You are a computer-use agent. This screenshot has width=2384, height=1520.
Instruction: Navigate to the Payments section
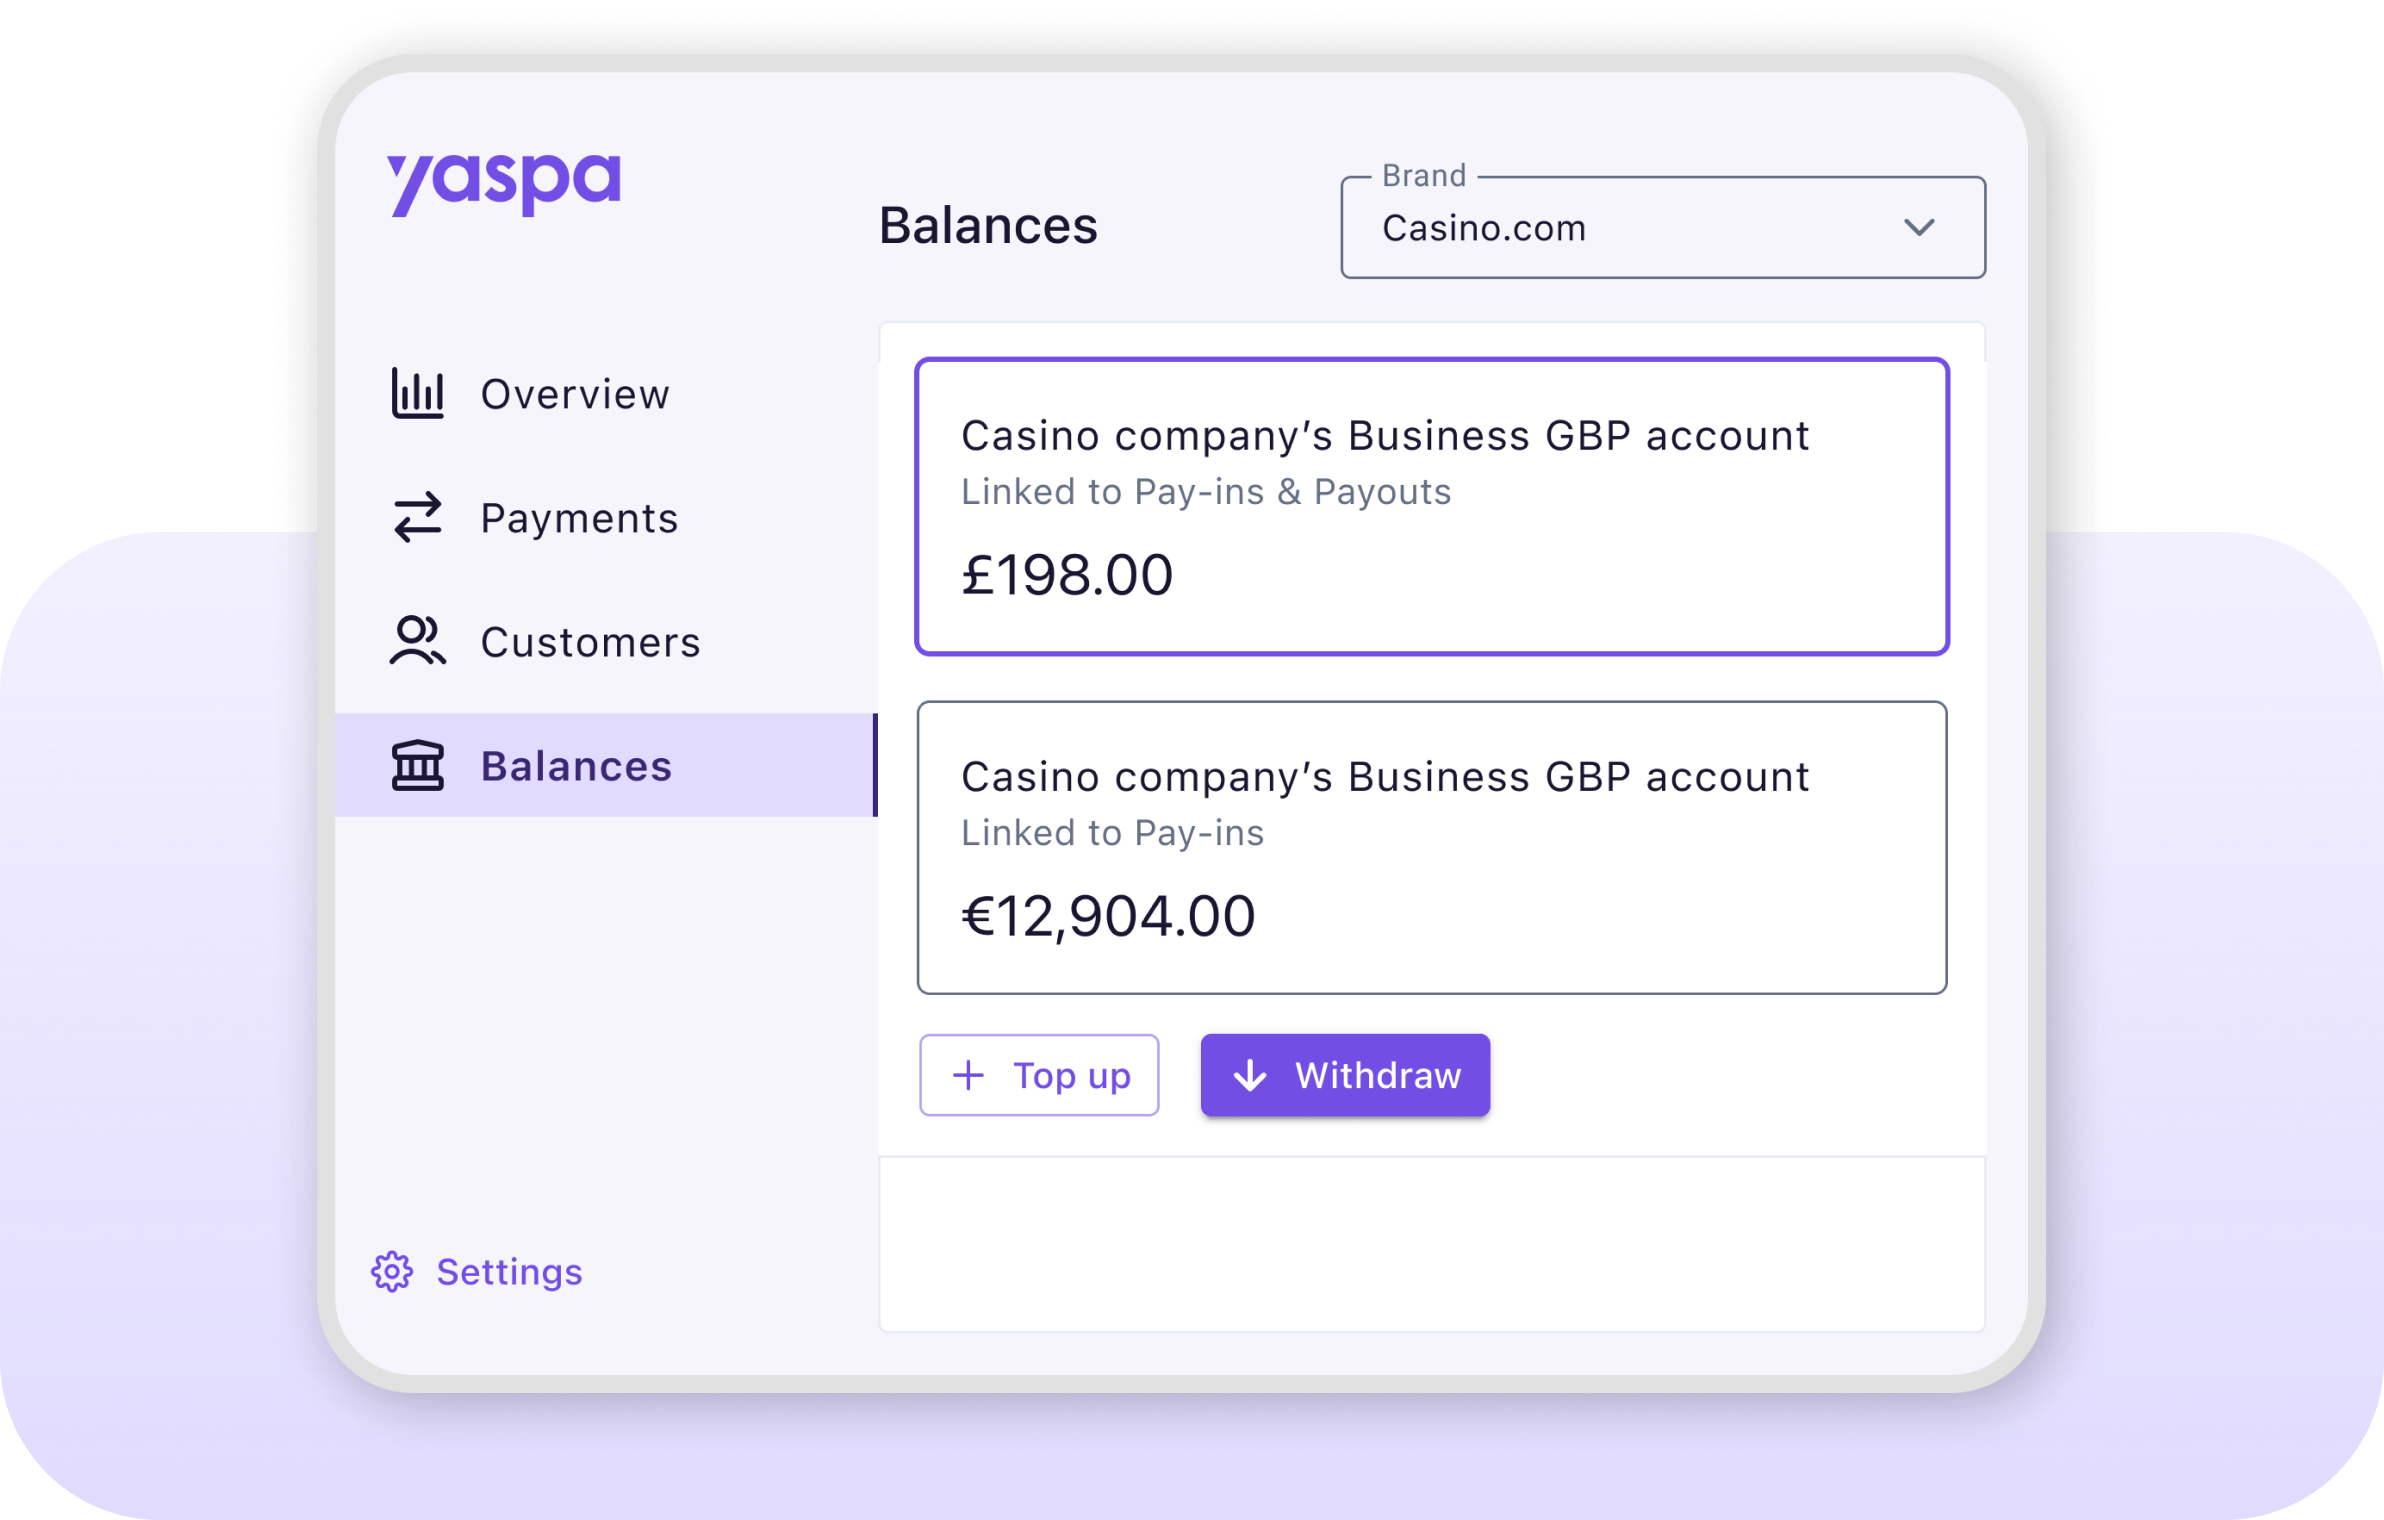tap(578, 518)
